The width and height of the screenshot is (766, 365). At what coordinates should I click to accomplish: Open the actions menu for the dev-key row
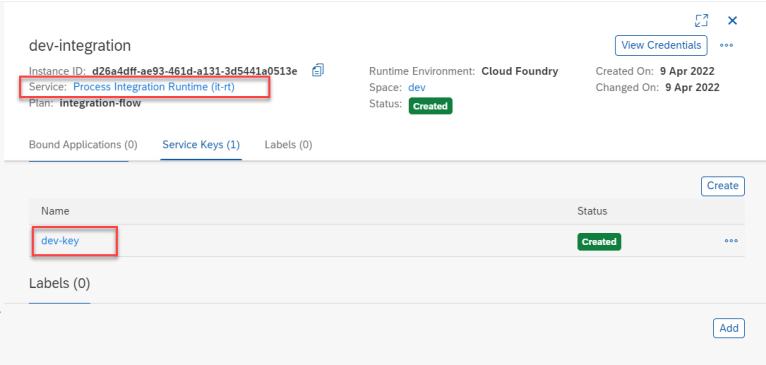731,241
